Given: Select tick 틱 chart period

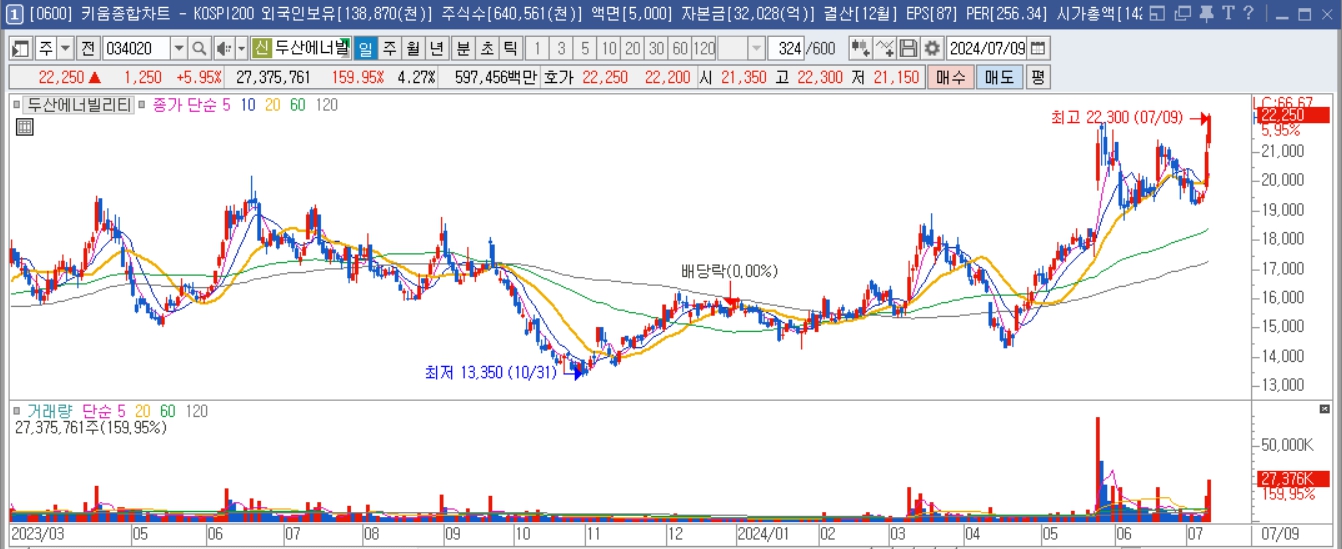Looking at the screenshot, I should click(x=510, y=49).
